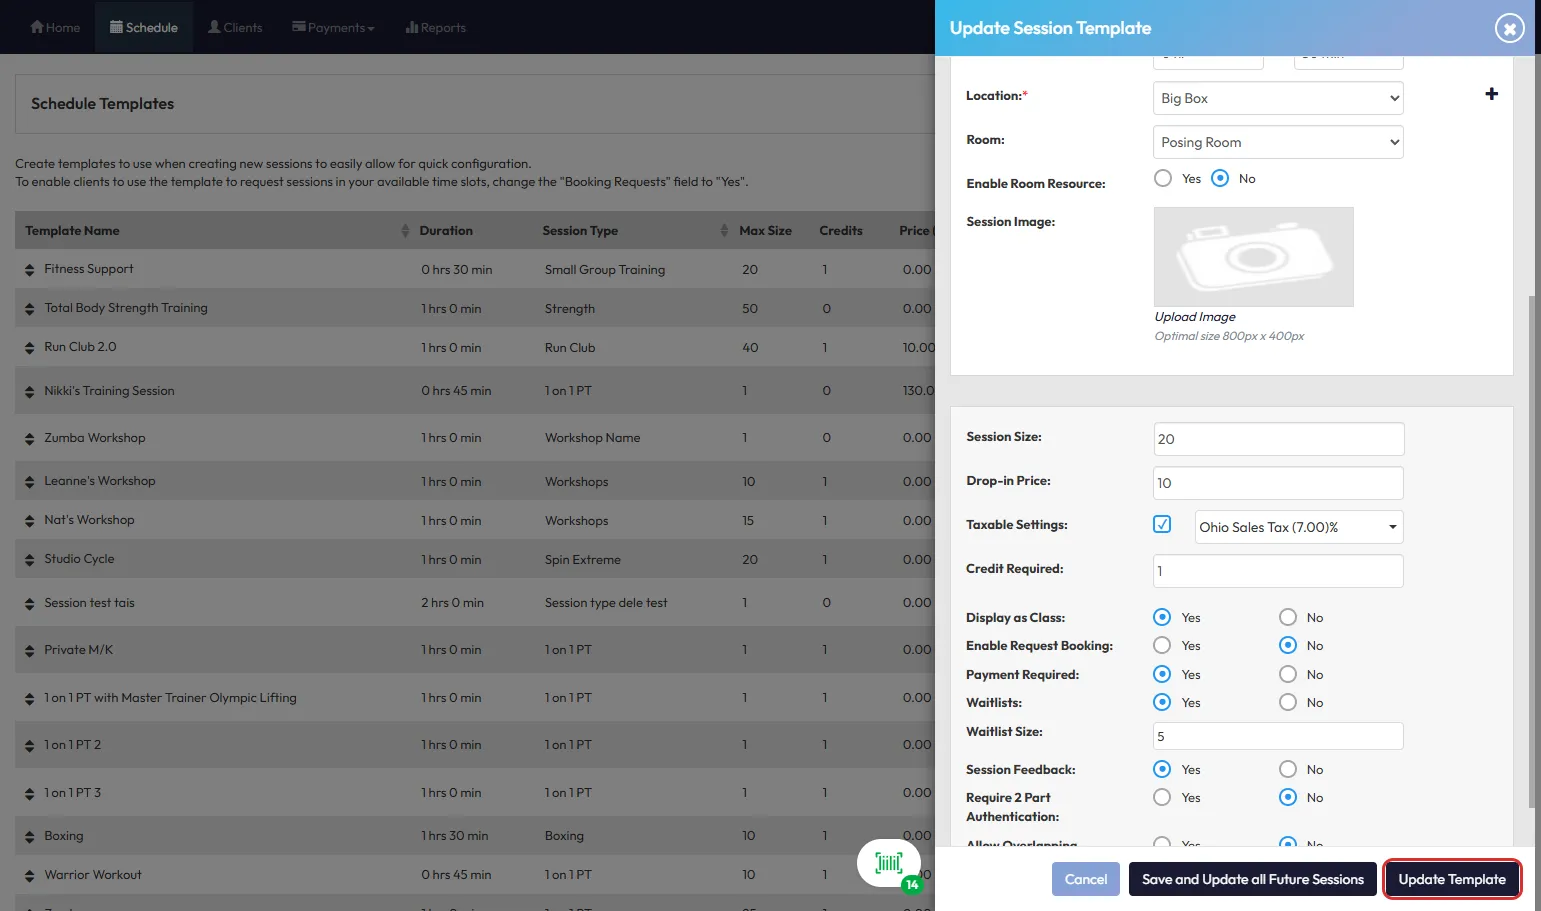Click reorder handle for Boxing row
Screen dimensions: 1541x911
tap(29, 837)
